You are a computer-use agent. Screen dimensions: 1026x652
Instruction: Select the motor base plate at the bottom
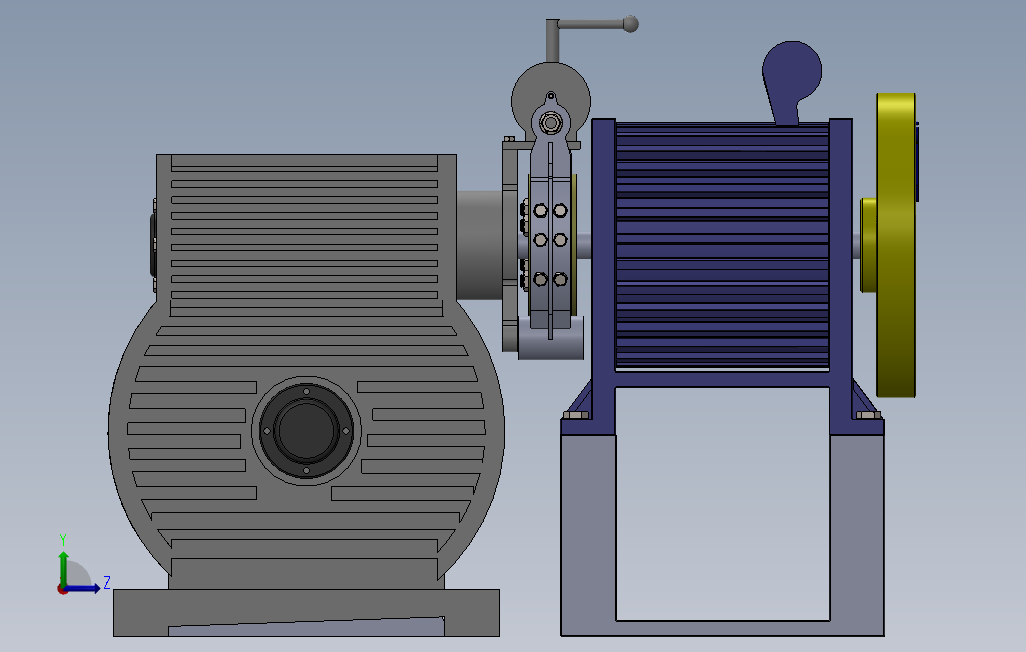click(306, 612)
